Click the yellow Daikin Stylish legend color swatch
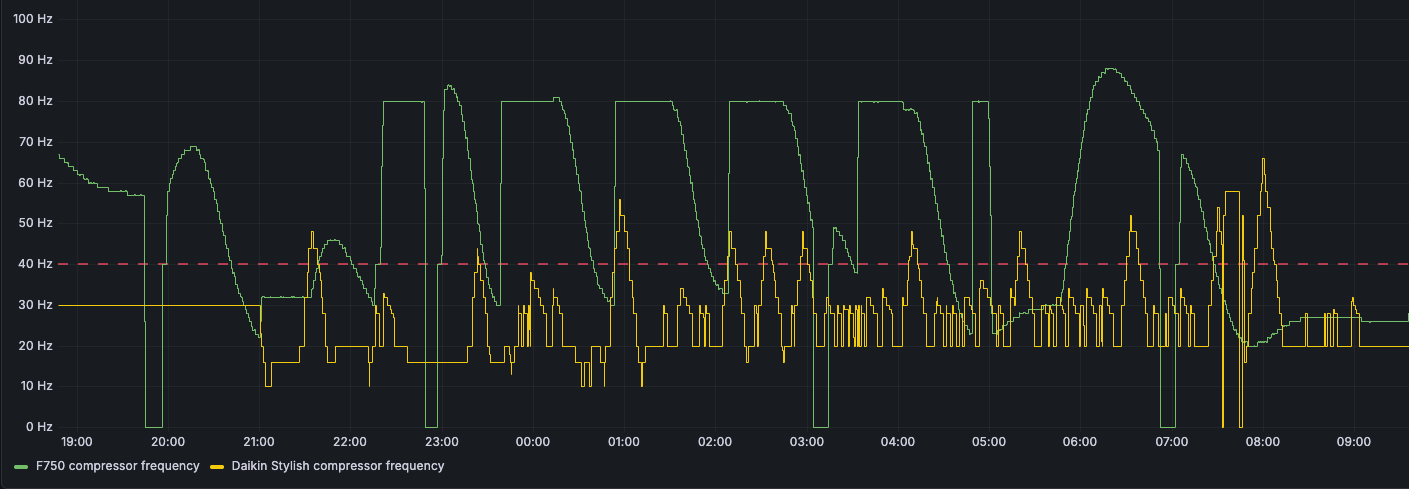Viewport: 1409px width, 489px height. (217, 467)
